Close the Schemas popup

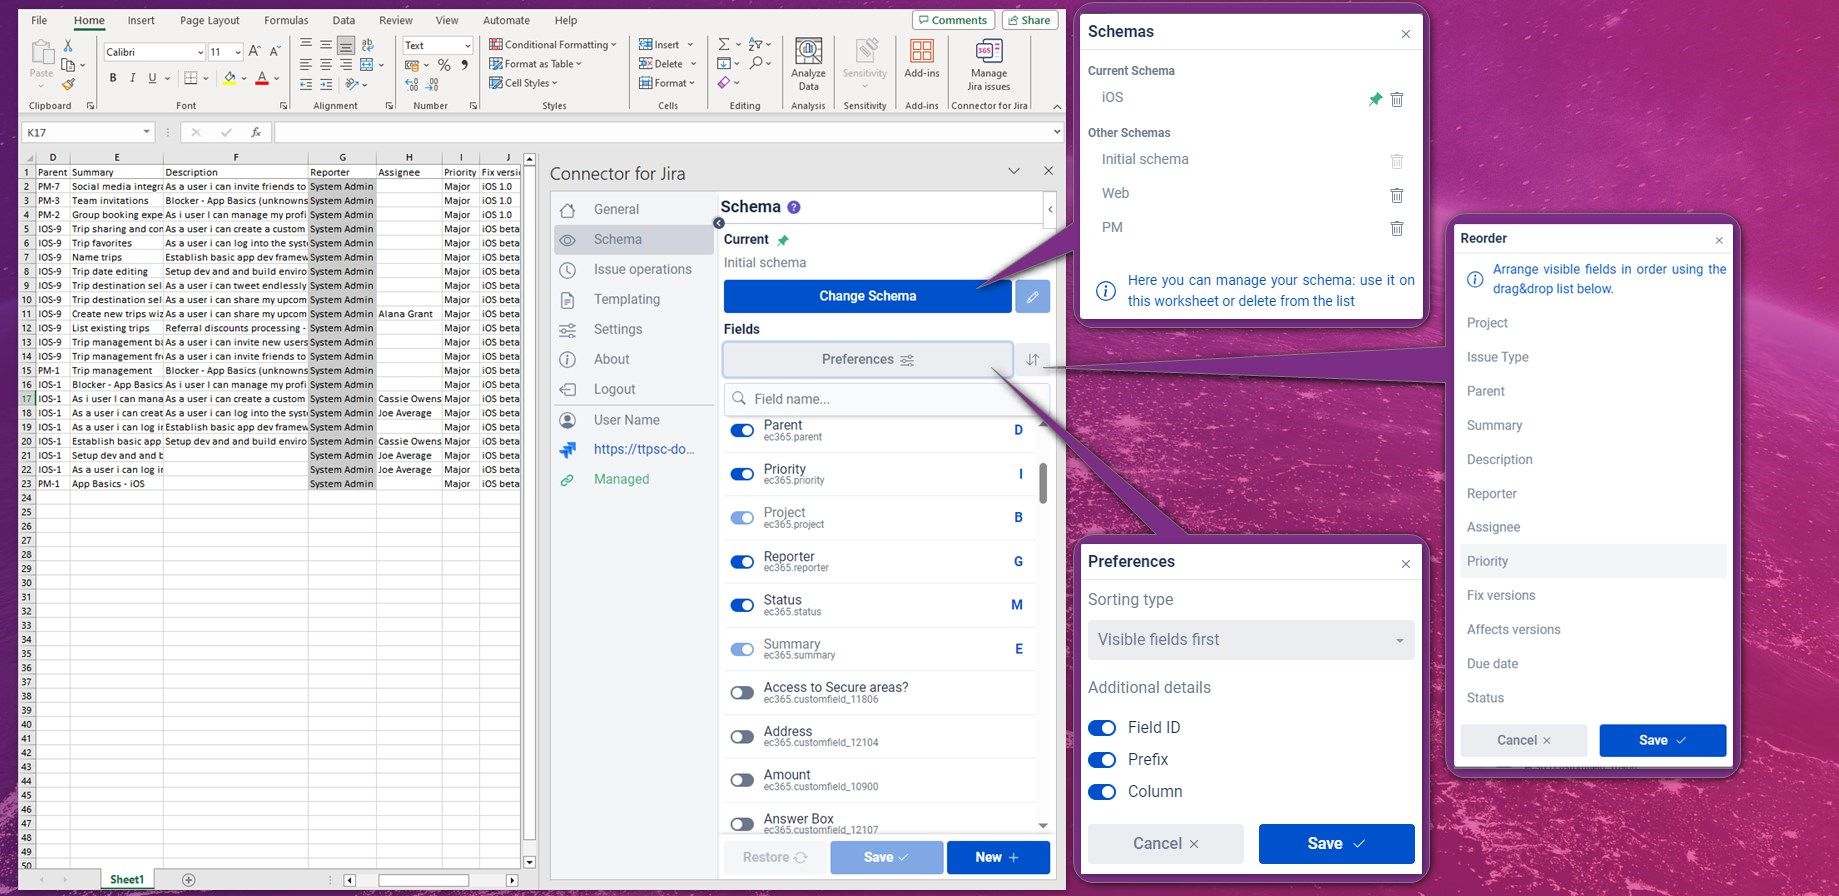[1406, 34]
